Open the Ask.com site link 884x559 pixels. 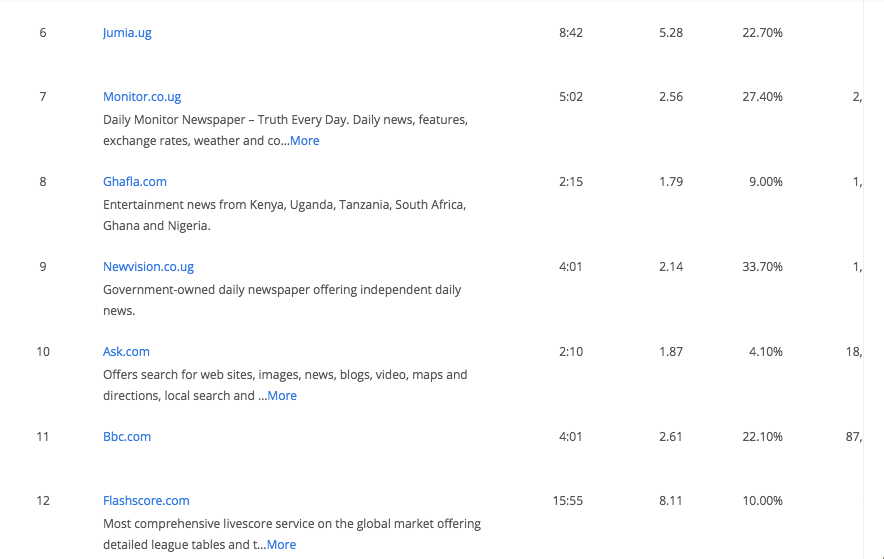(x=126, y=352)
